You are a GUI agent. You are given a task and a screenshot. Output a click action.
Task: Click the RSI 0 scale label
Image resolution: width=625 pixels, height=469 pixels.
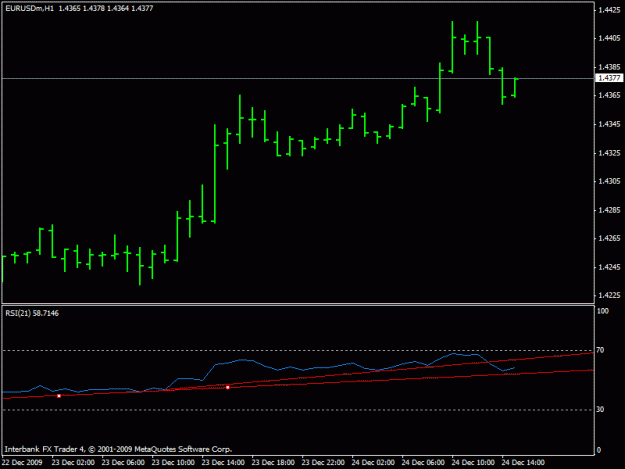tap(599, 450)
